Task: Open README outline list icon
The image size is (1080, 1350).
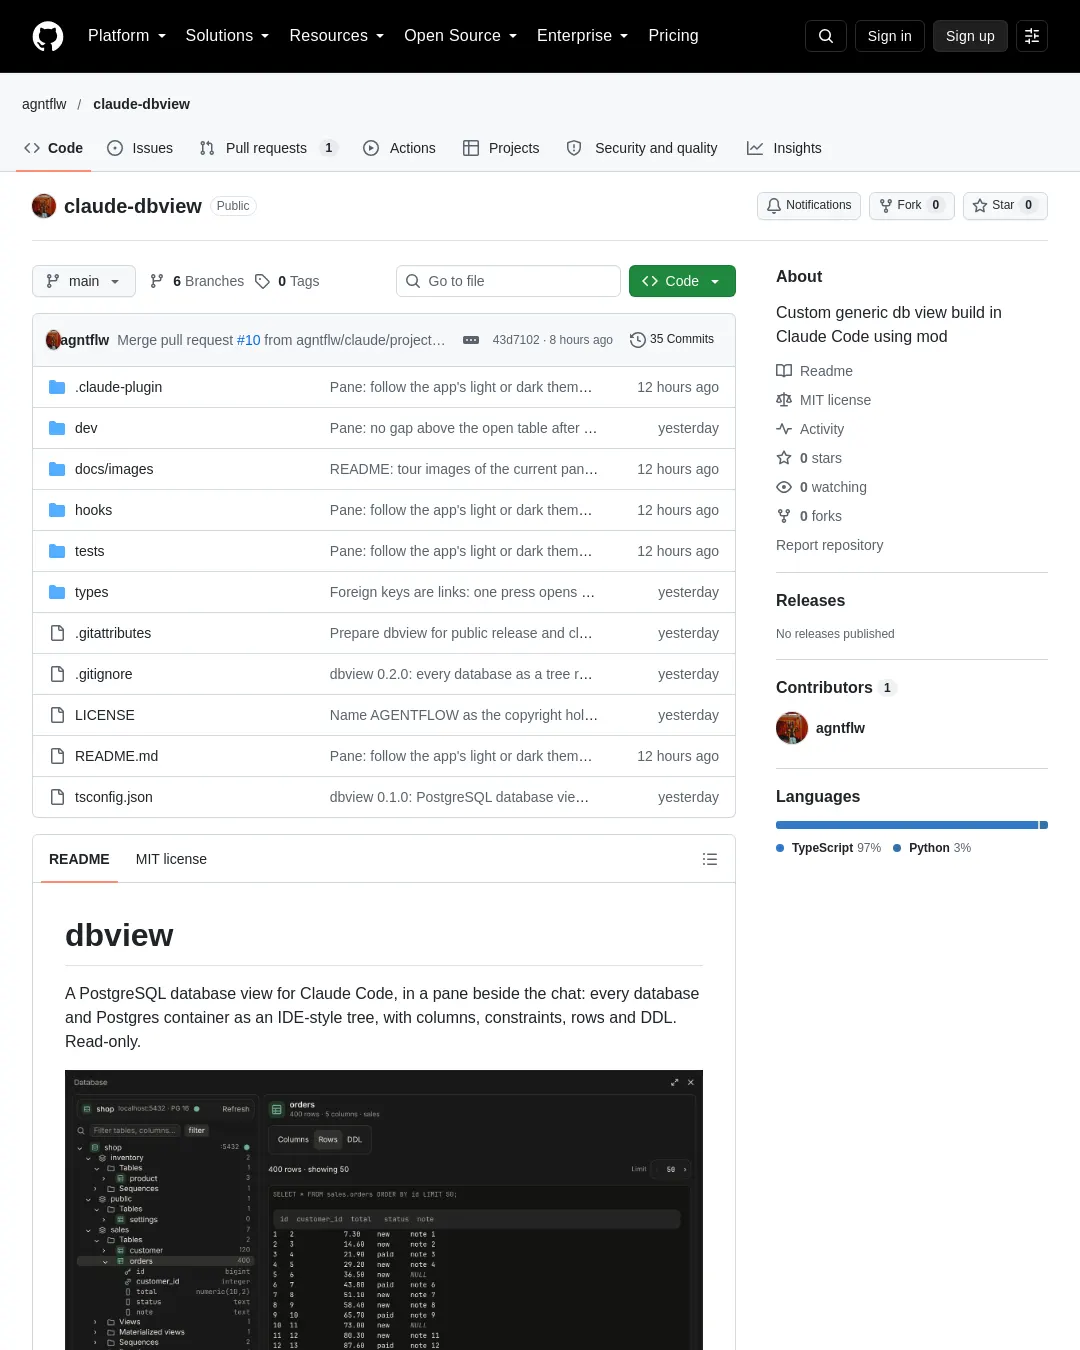Action: point(710,859)
